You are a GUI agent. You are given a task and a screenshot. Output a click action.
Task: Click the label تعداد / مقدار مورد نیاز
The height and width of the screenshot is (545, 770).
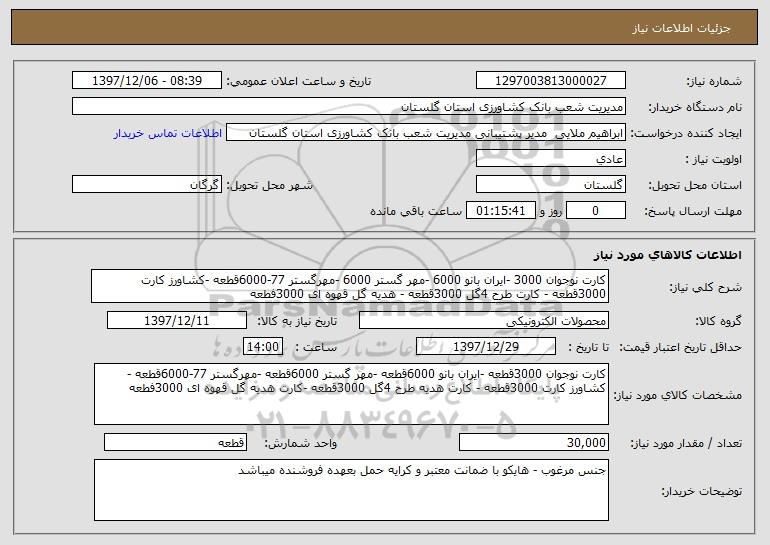click(x=686, y=443)
